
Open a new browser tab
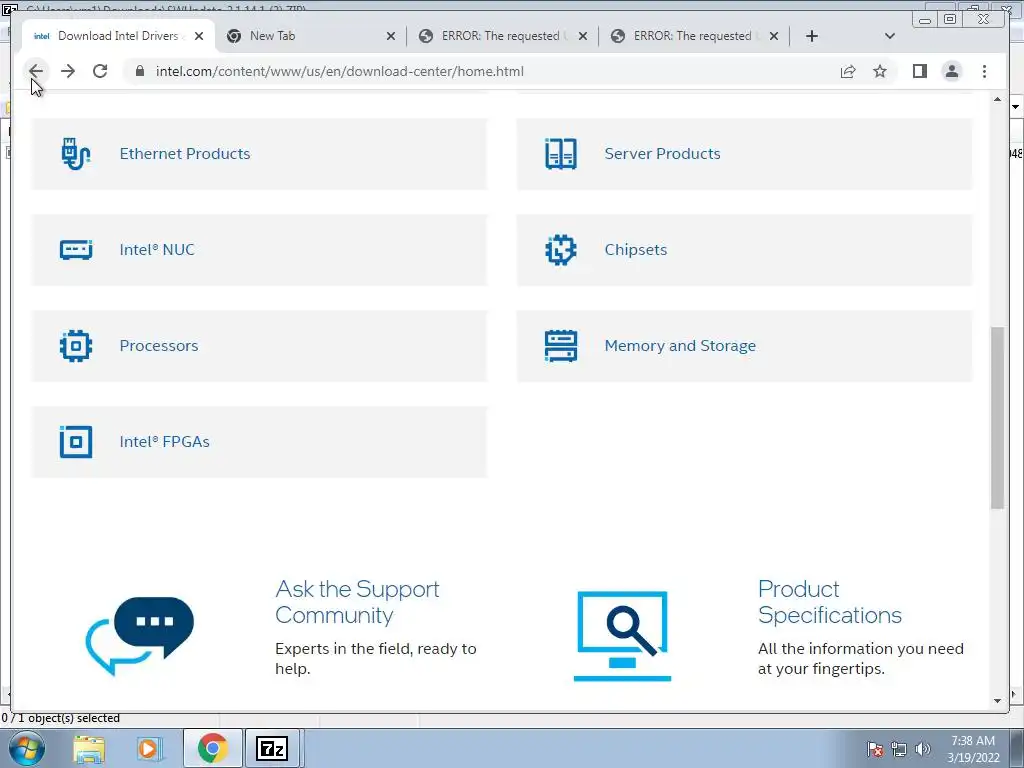[812, 36]
